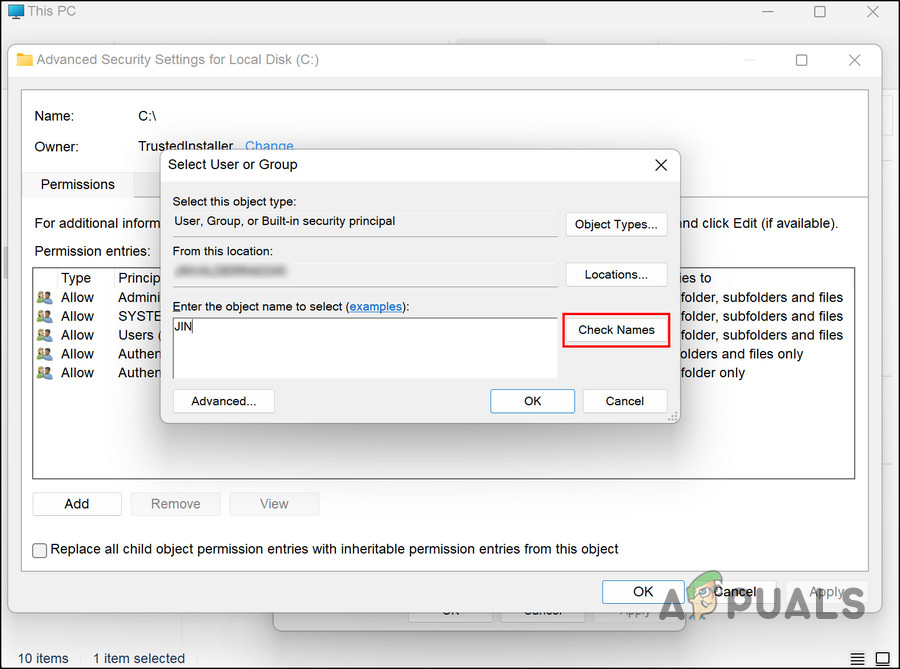Open the Locations picker
The image size is (900, 669).
pyautogui.click(x=616, y=275)
